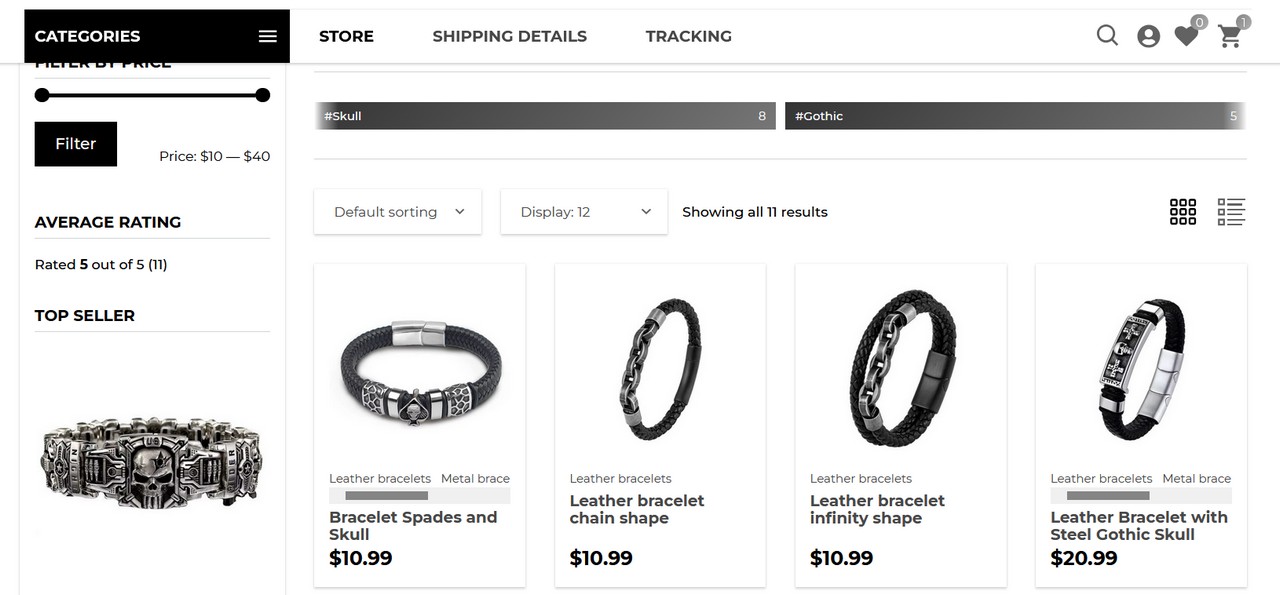Select the #Gothic tag filter
Image resolution: width=1280 pixels, height=595 pixels.
pyautogui.click(x=1014, y=116)
